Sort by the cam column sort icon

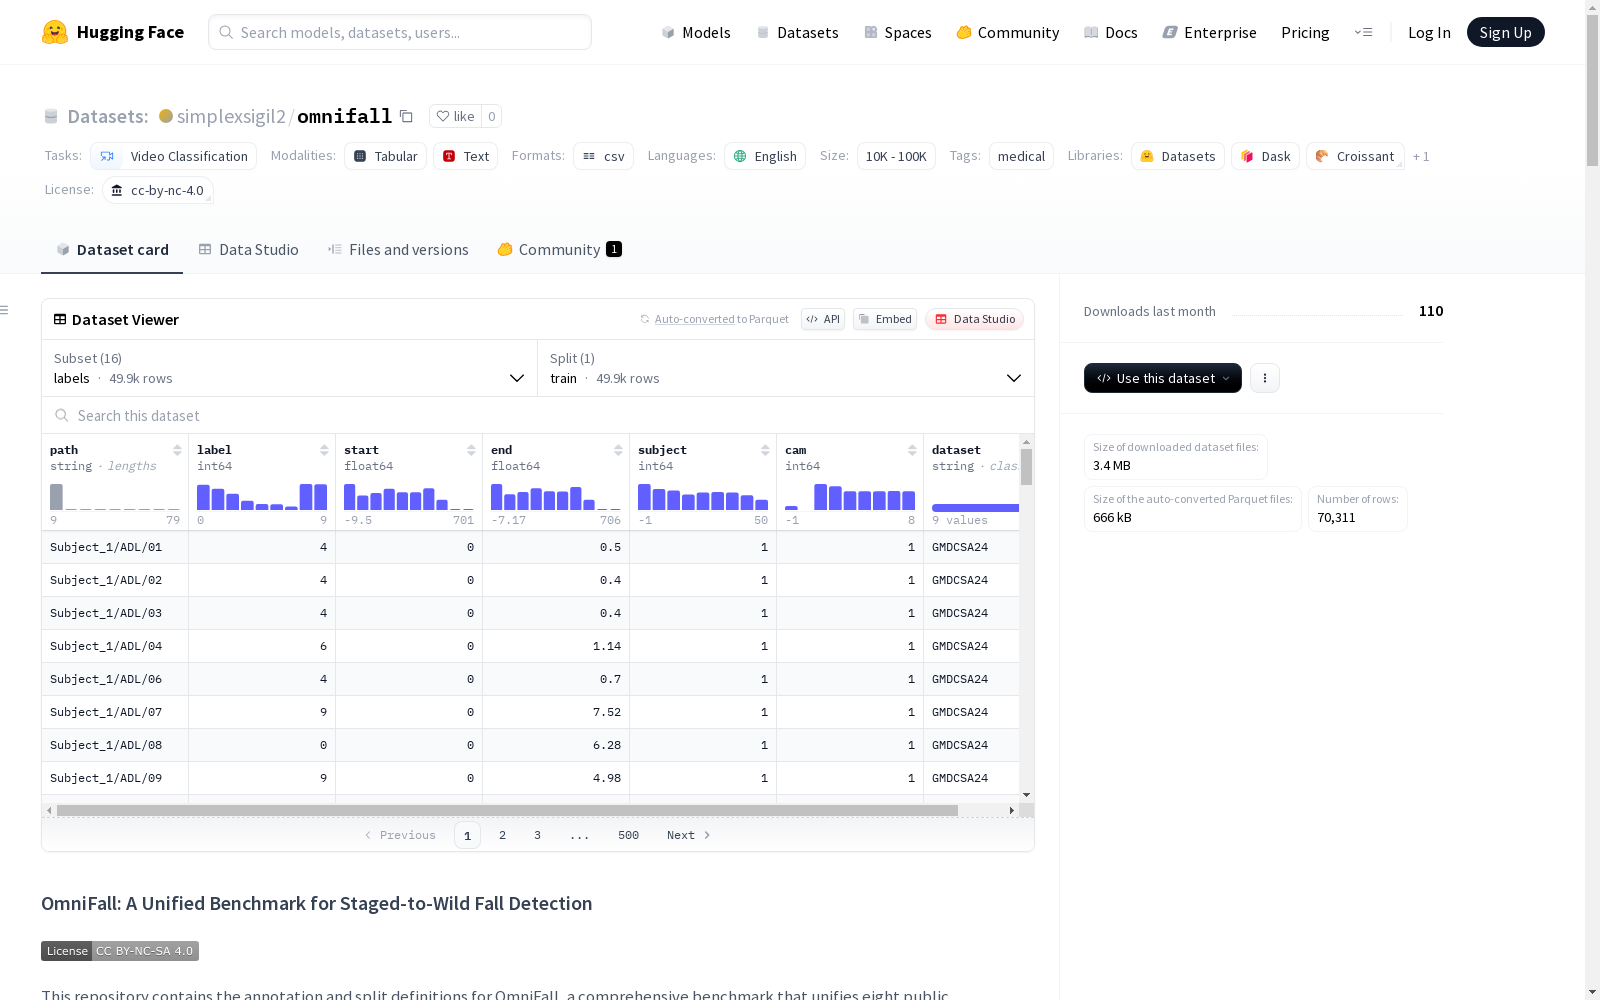(x=912, y=450)
